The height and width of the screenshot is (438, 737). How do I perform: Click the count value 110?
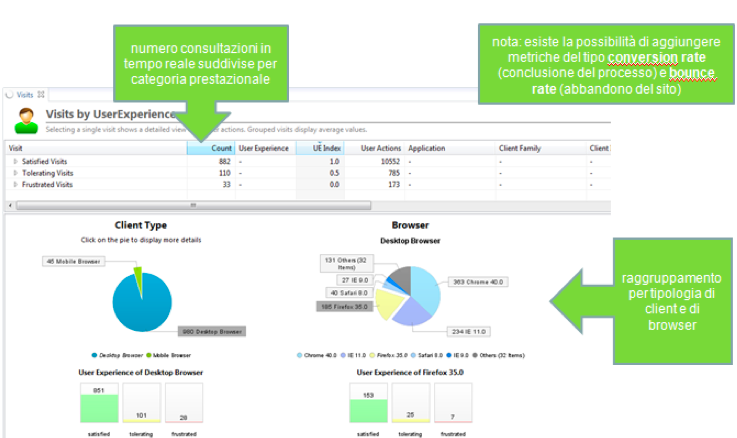click(x=225, y=173)
